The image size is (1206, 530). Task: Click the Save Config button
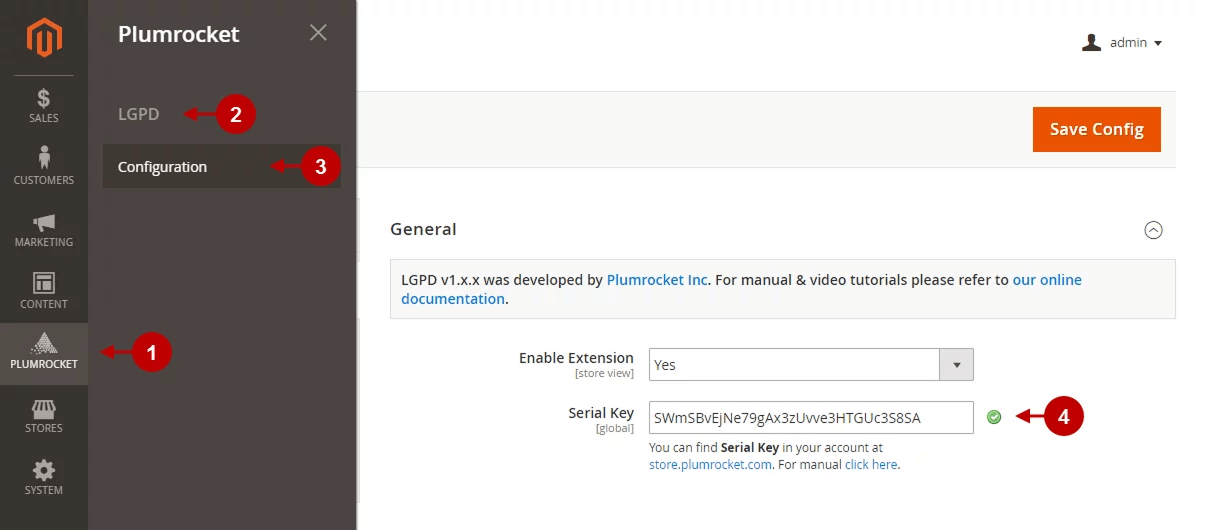pos(1097,129)
